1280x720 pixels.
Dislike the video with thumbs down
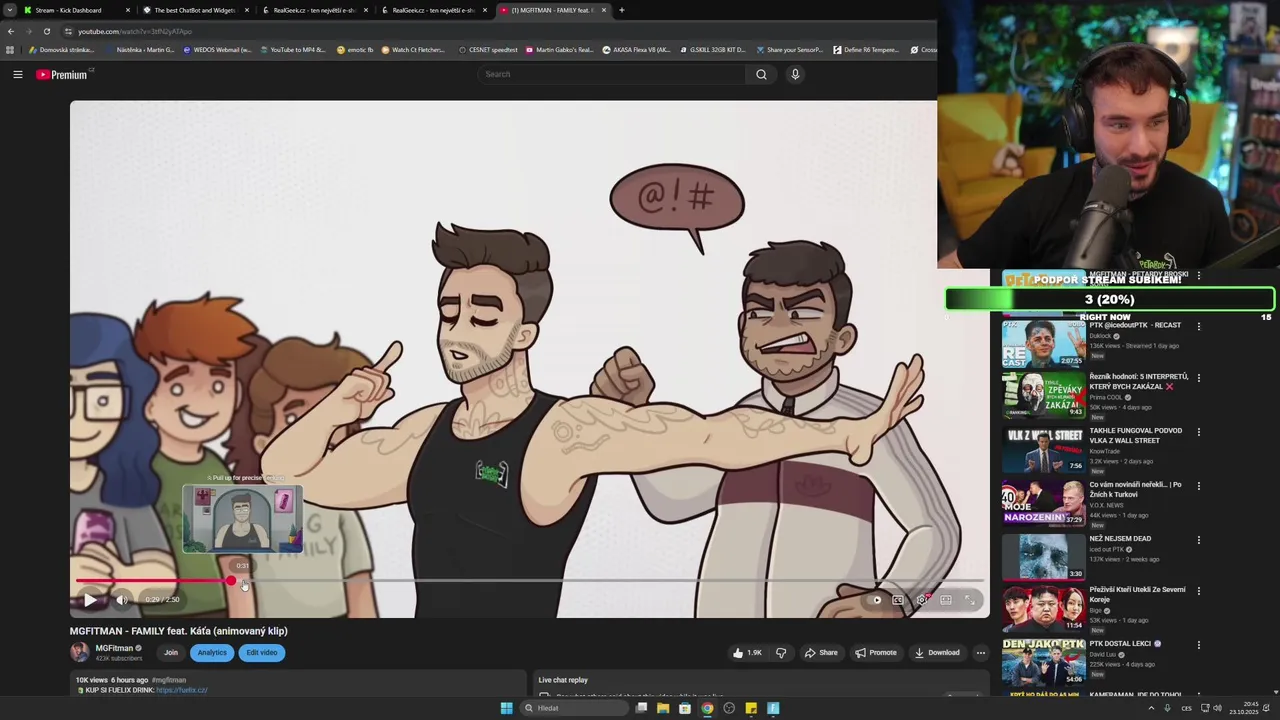(781, 653)
